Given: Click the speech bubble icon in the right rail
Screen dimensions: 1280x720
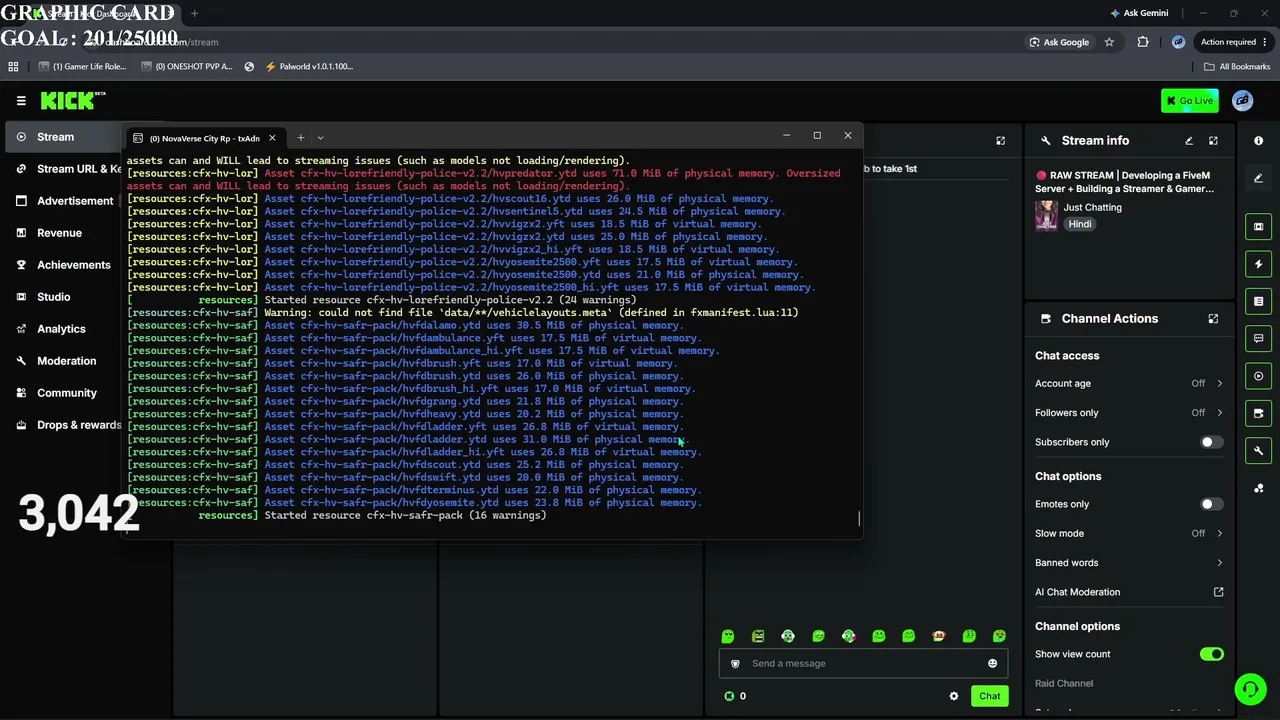Looking at the screenshot, I should 1258,339.
